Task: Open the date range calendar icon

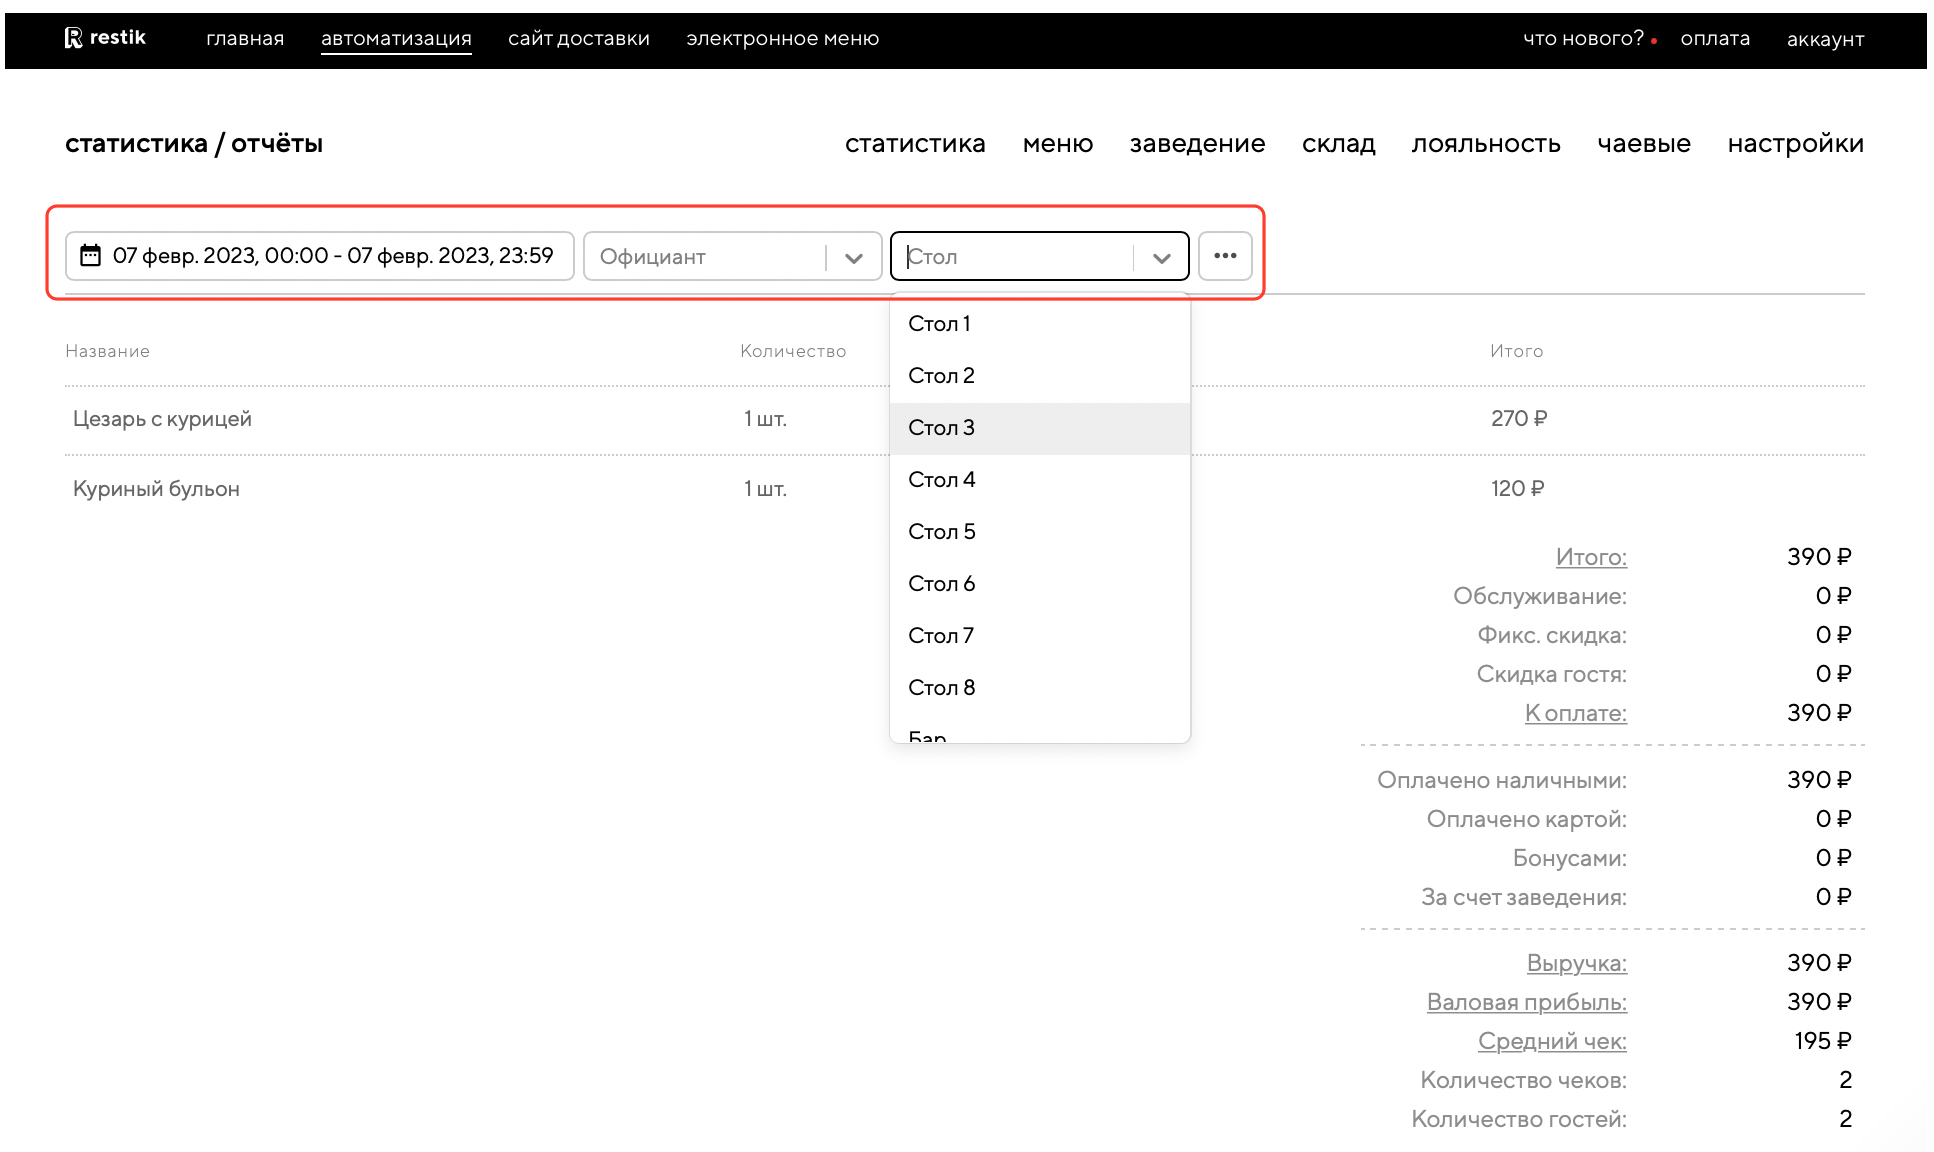Action: click(x=91, y=256)
